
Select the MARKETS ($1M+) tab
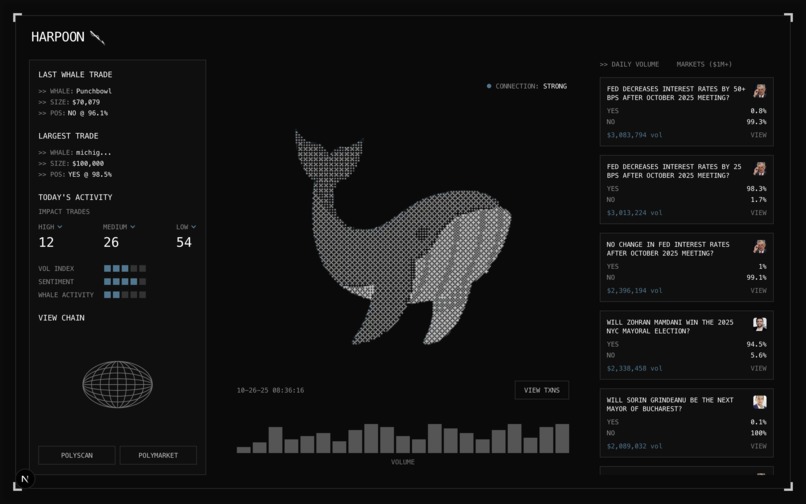pyautogui.click(x=704, y=64)
